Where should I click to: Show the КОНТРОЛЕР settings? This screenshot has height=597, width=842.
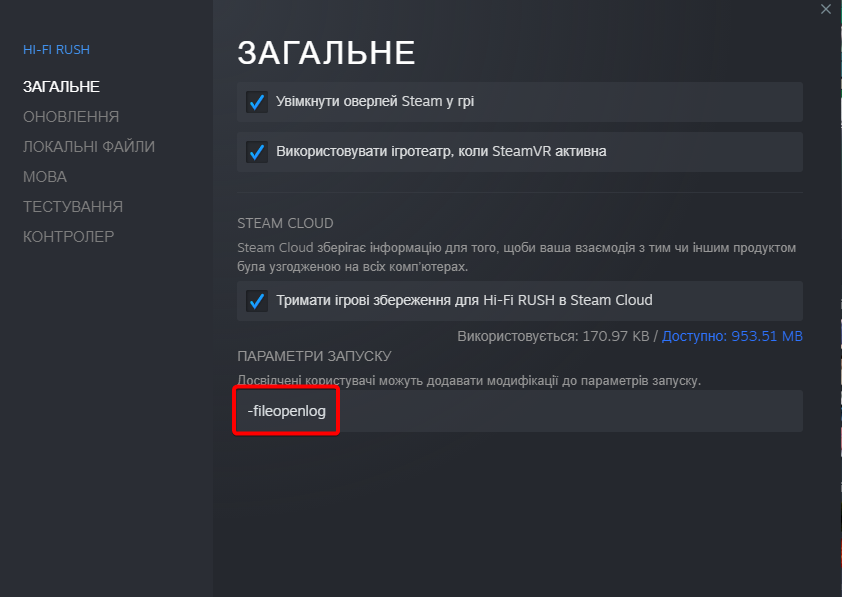click(68, 237)
